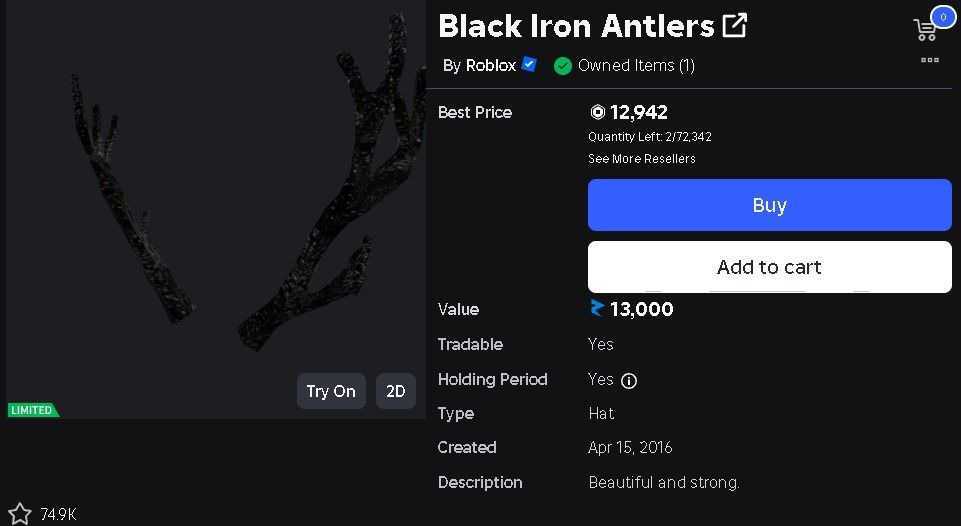Click the Robux icon next to 12,942

pyautogui.click(x=597, y=112)
